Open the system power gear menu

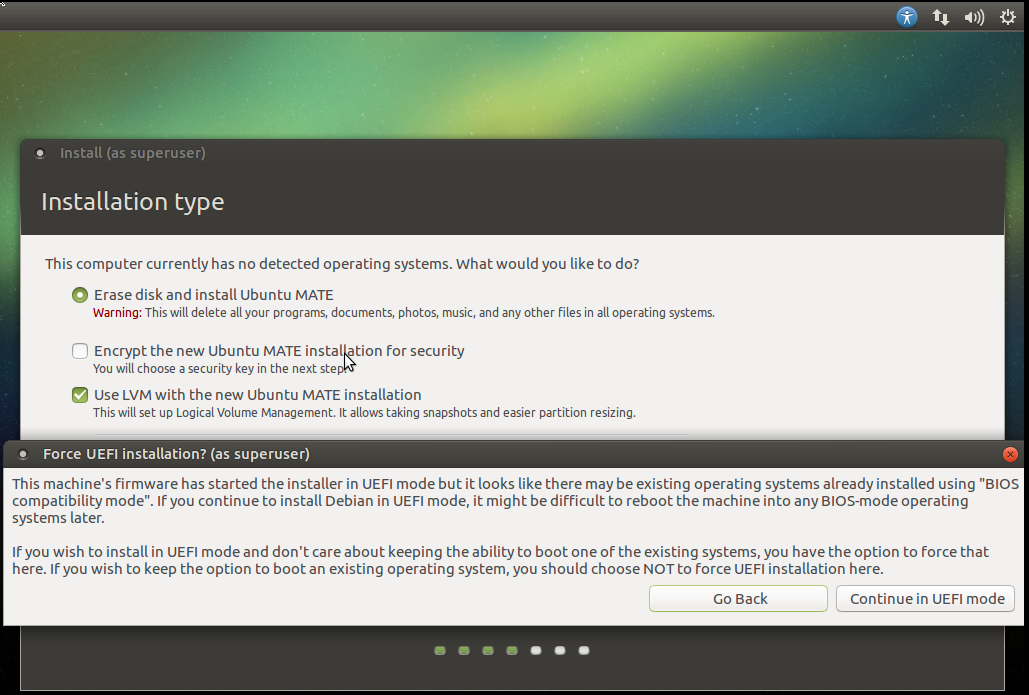1007,17
